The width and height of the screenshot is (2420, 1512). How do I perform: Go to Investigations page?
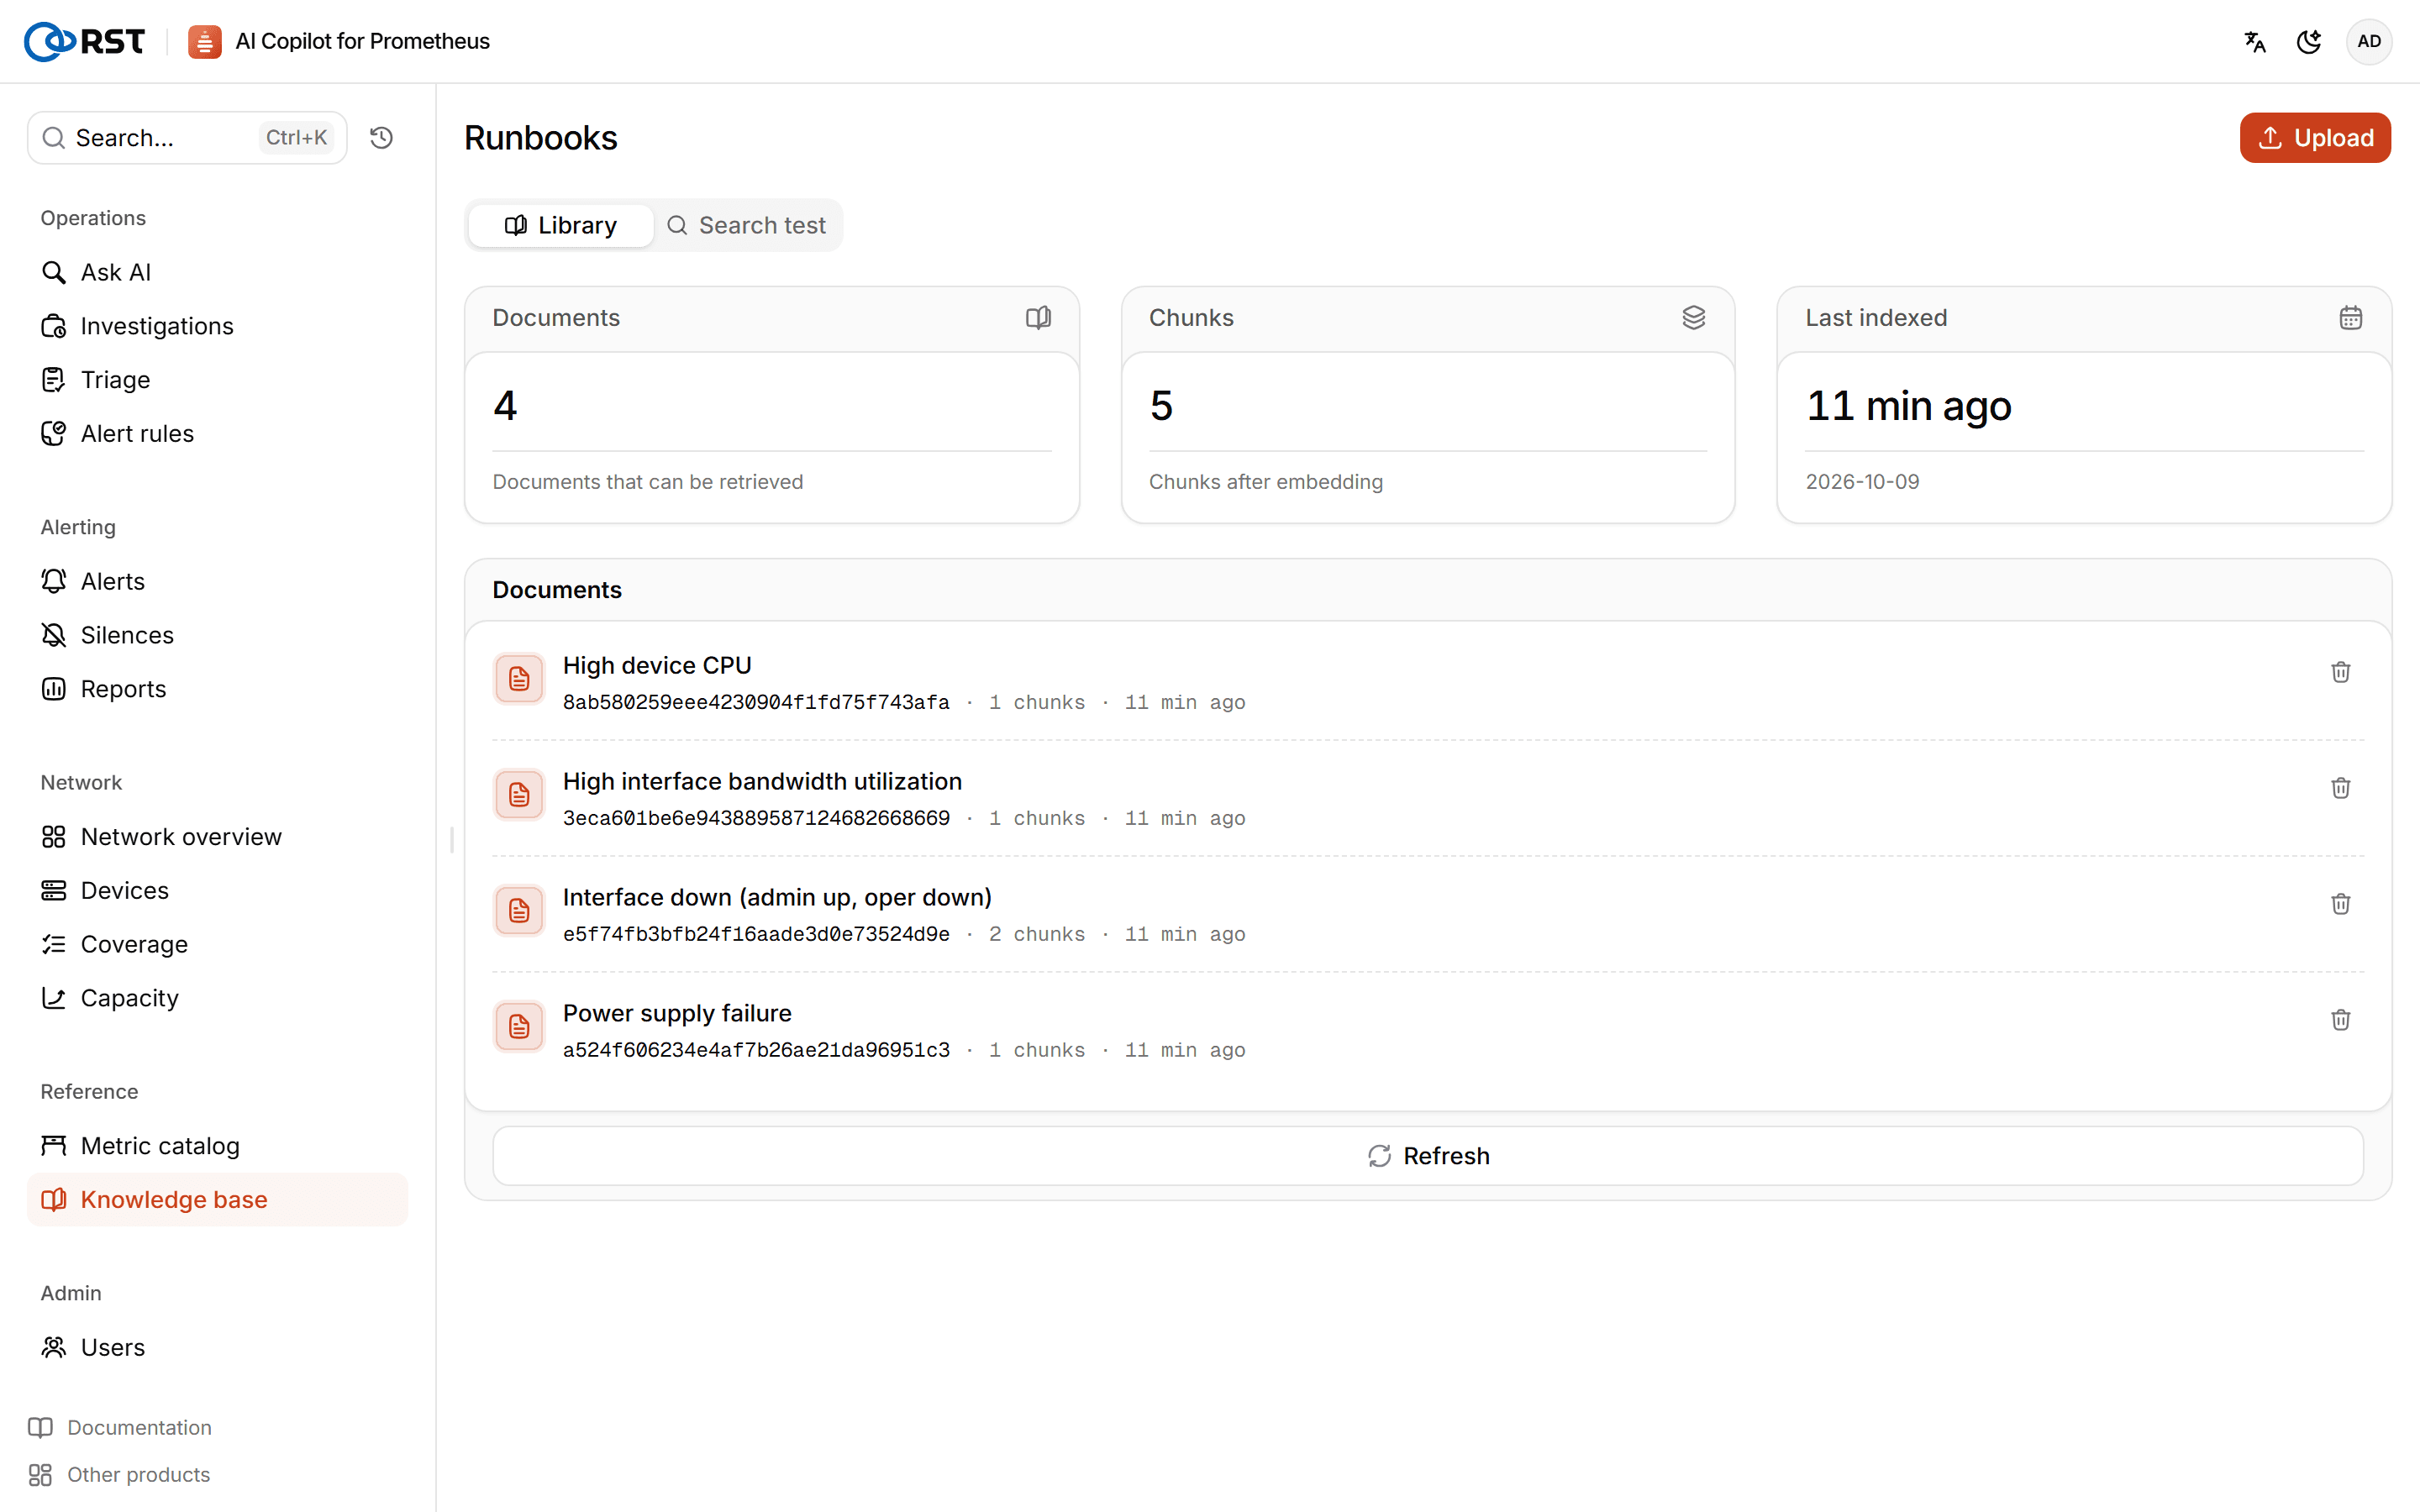coord(217,326)
